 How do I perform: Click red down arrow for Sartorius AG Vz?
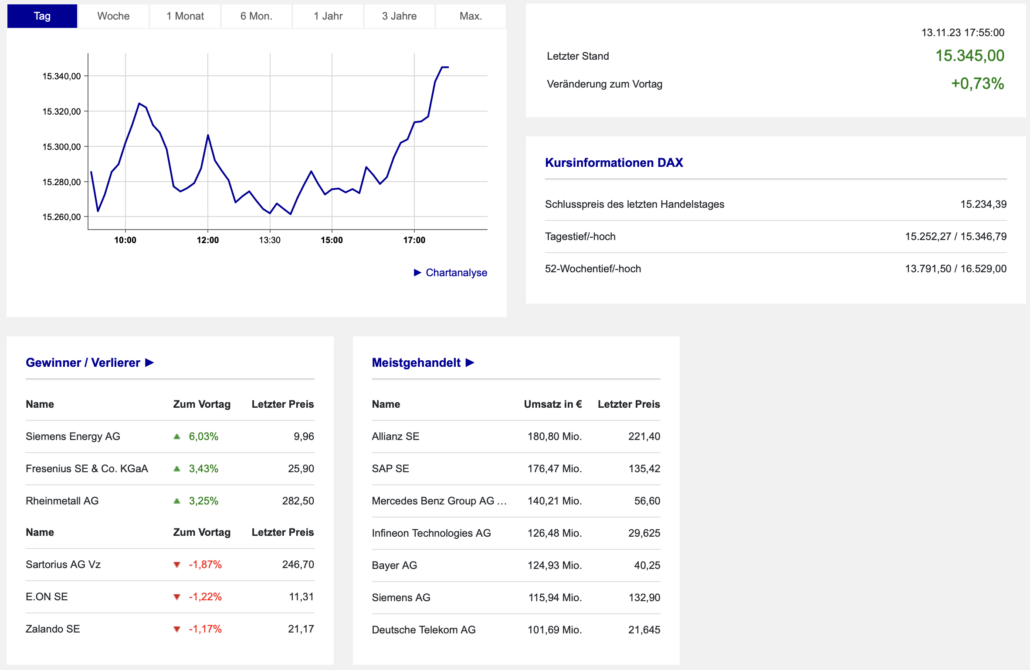coord(177,565)
